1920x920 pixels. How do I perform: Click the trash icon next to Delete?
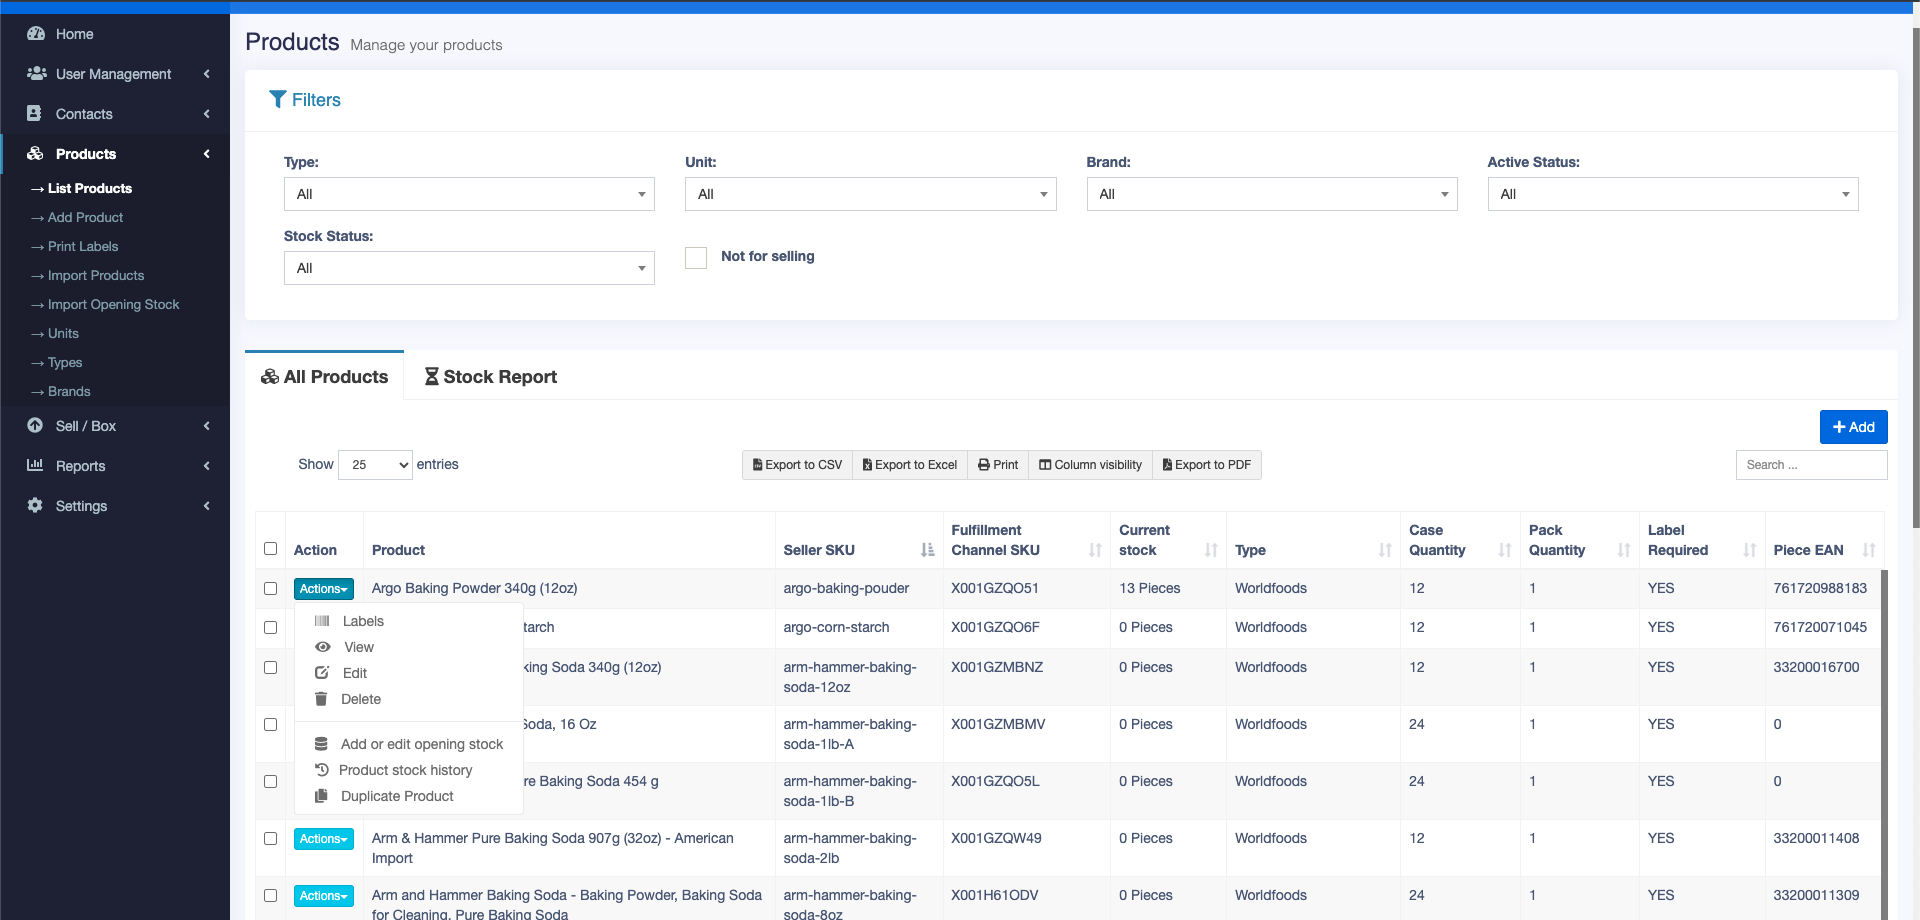pos(321,699)
